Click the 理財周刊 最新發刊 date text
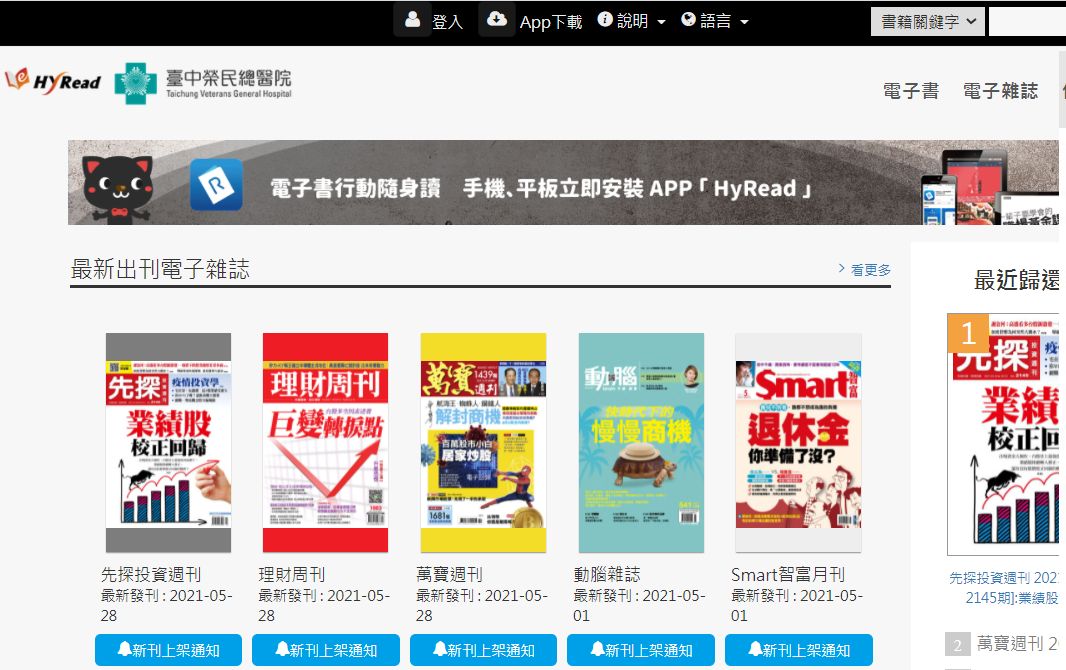 click(324, 605)
